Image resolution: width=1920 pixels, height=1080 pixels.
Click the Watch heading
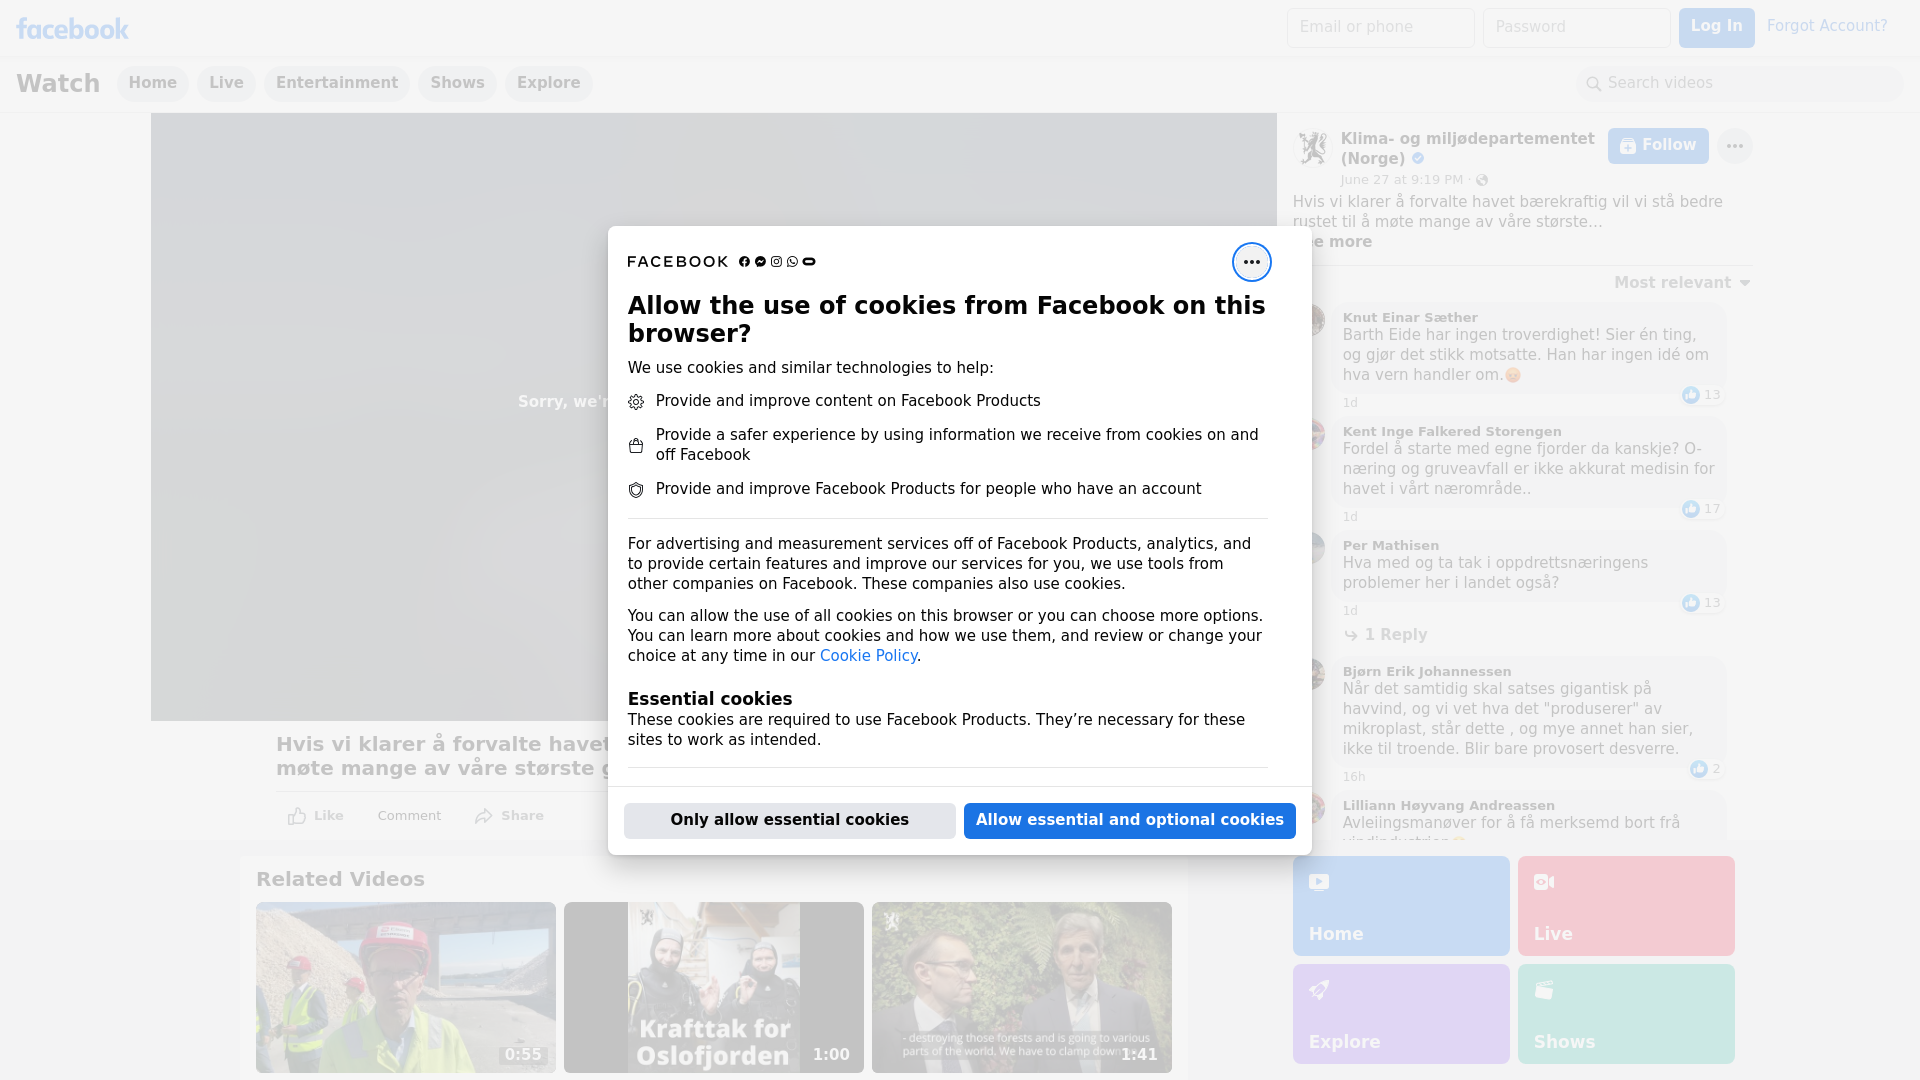58,84
